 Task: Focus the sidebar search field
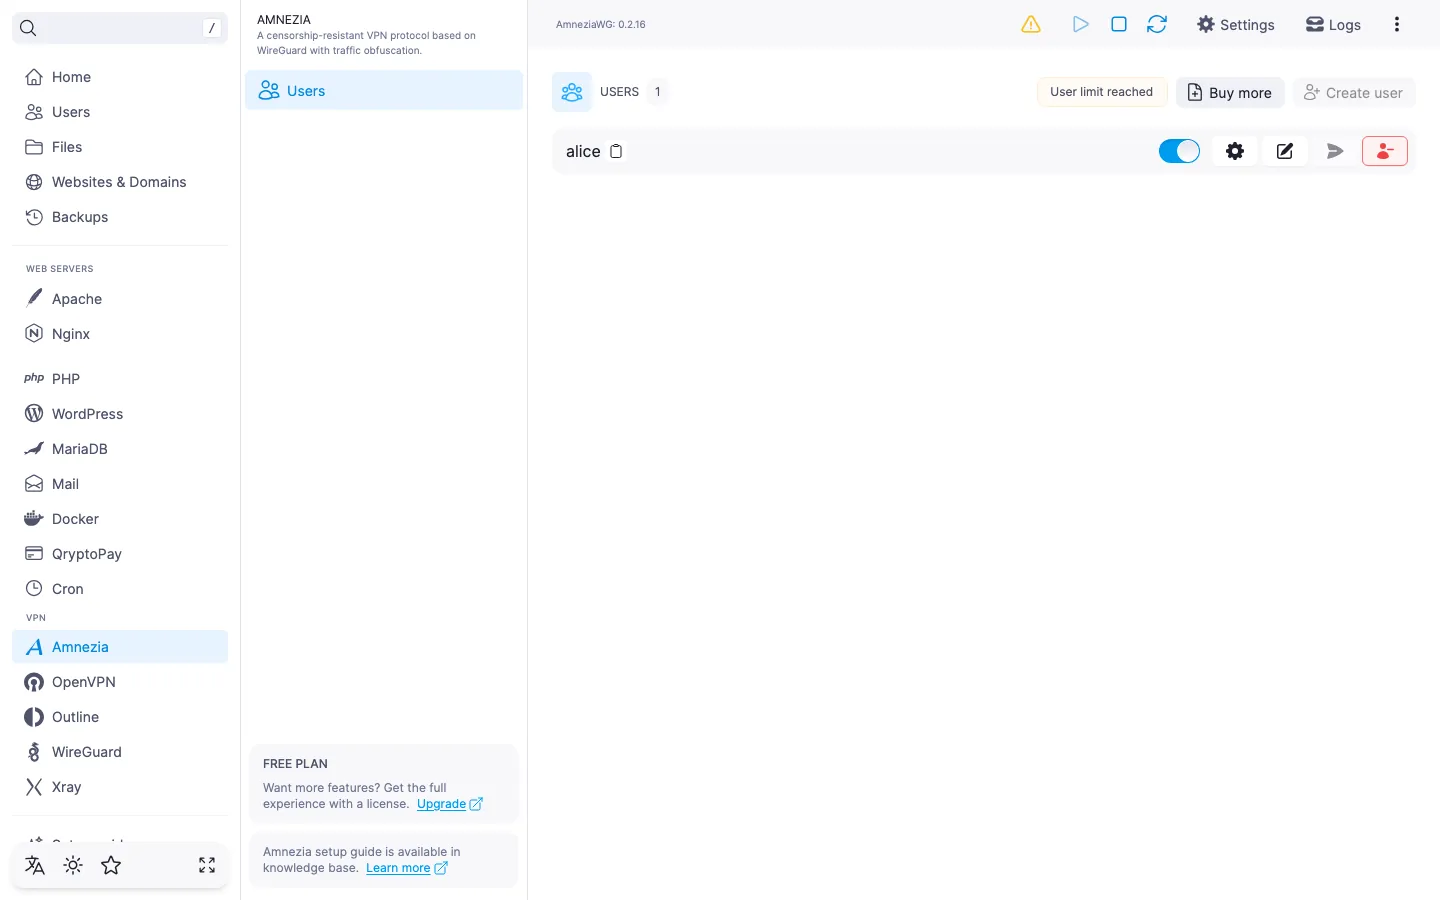[x=120, y=28]
